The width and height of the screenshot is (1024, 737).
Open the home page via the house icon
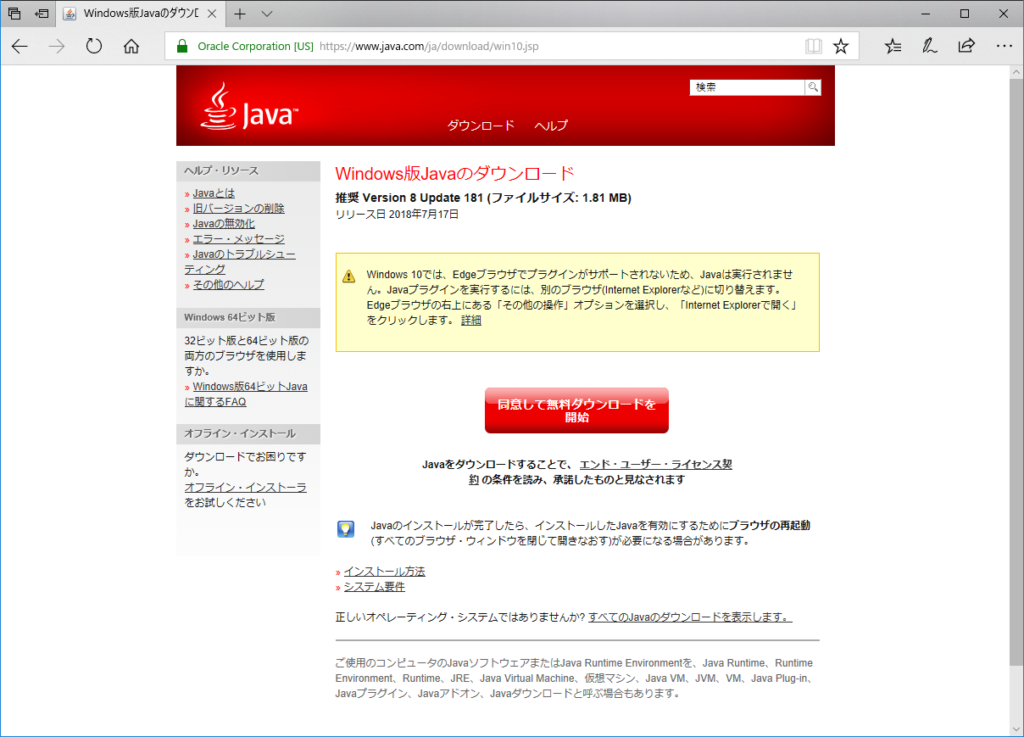click(x=131, y=46)
